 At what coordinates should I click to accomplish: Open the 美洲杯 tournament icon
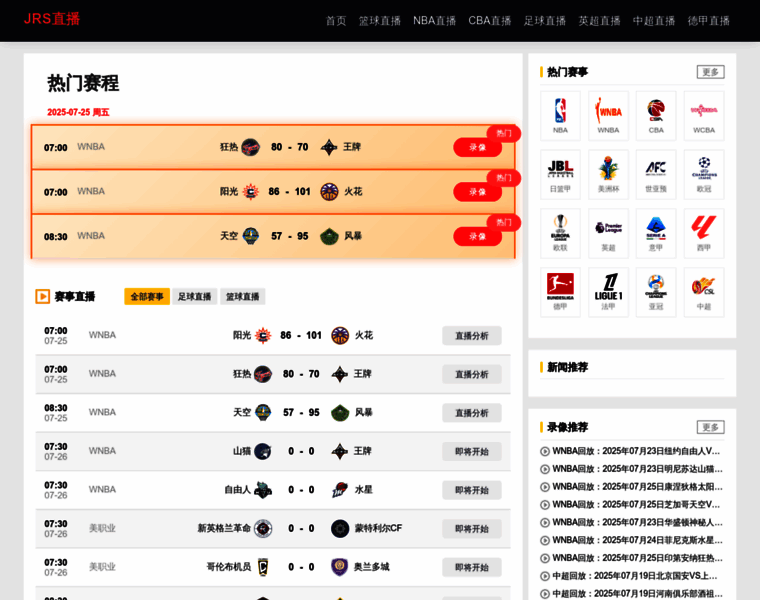pyautogui.click(x=608, y=174)
